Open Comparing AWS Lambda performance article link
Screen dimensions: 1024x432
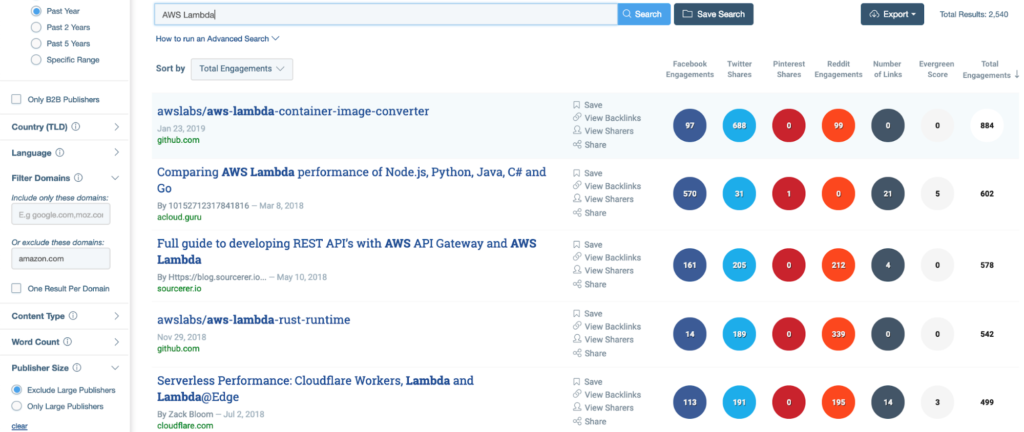tap(352, 180)
